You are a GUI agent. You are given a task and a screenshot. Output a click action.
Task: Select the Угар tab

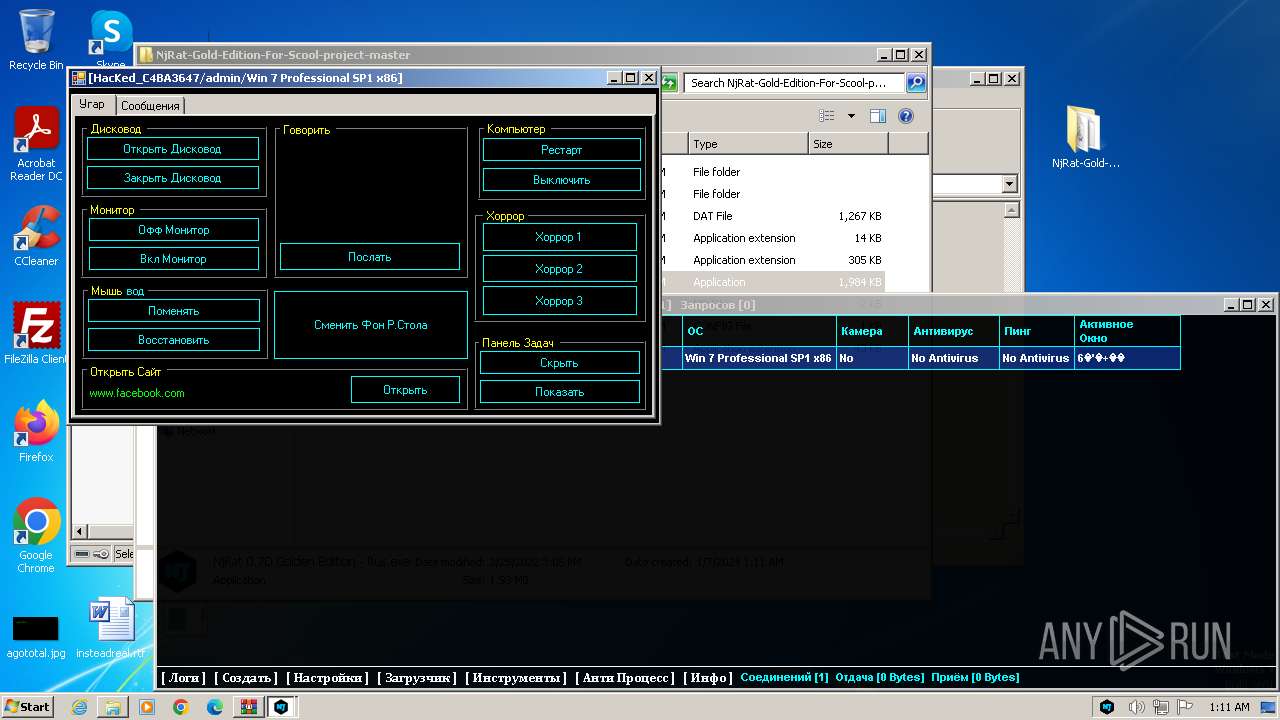pyautogui.click(x=92, y=104)
